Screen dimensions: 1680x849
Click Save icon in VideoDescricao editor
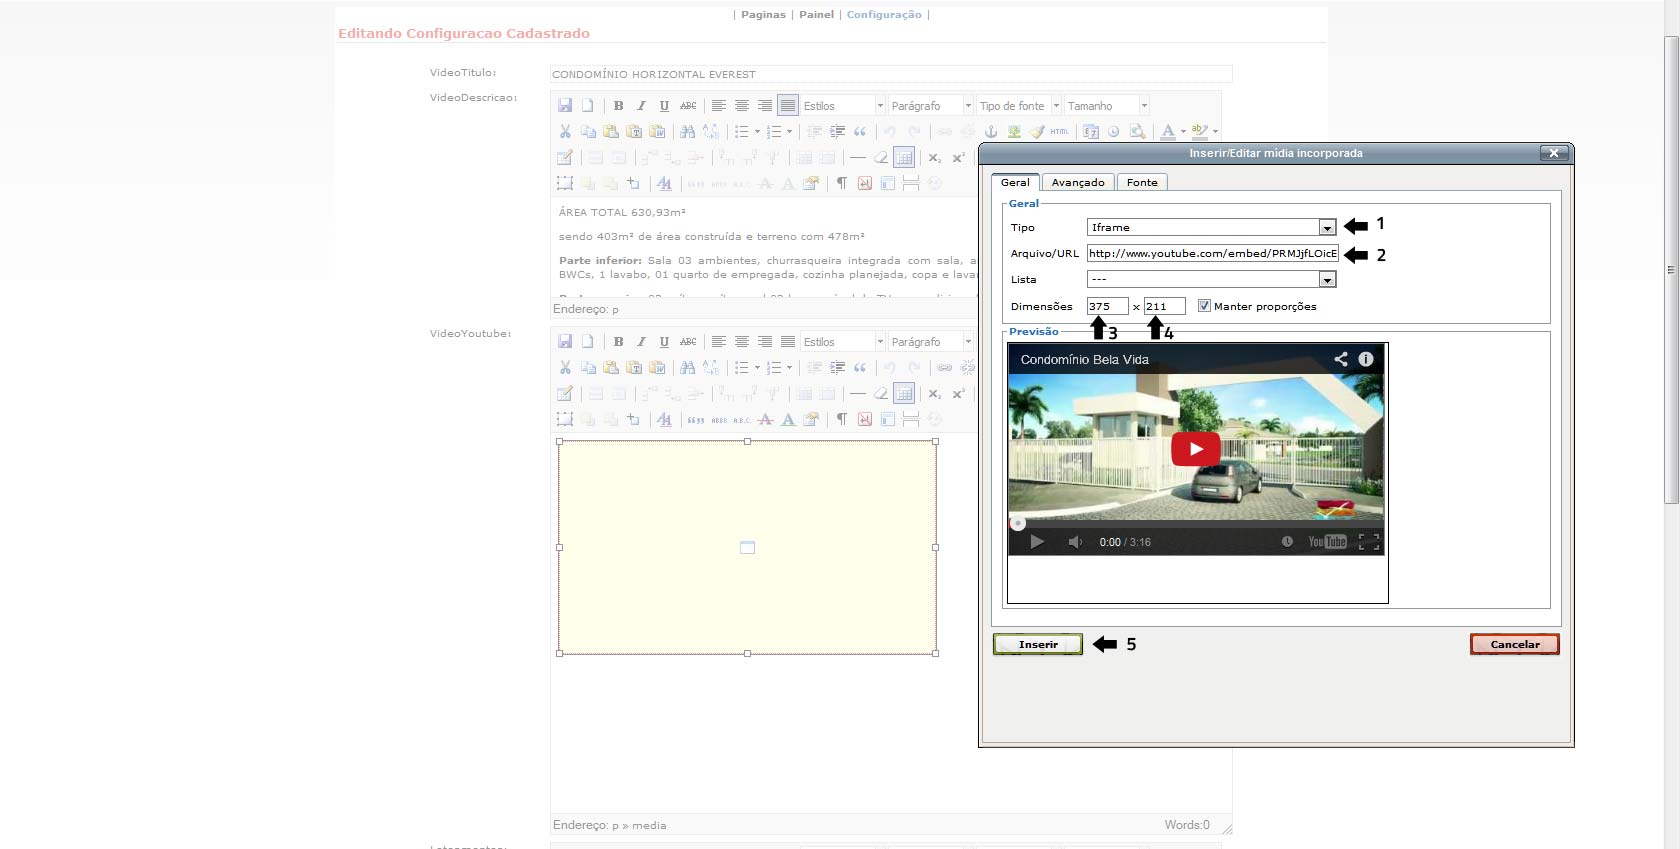click(565, 105)
